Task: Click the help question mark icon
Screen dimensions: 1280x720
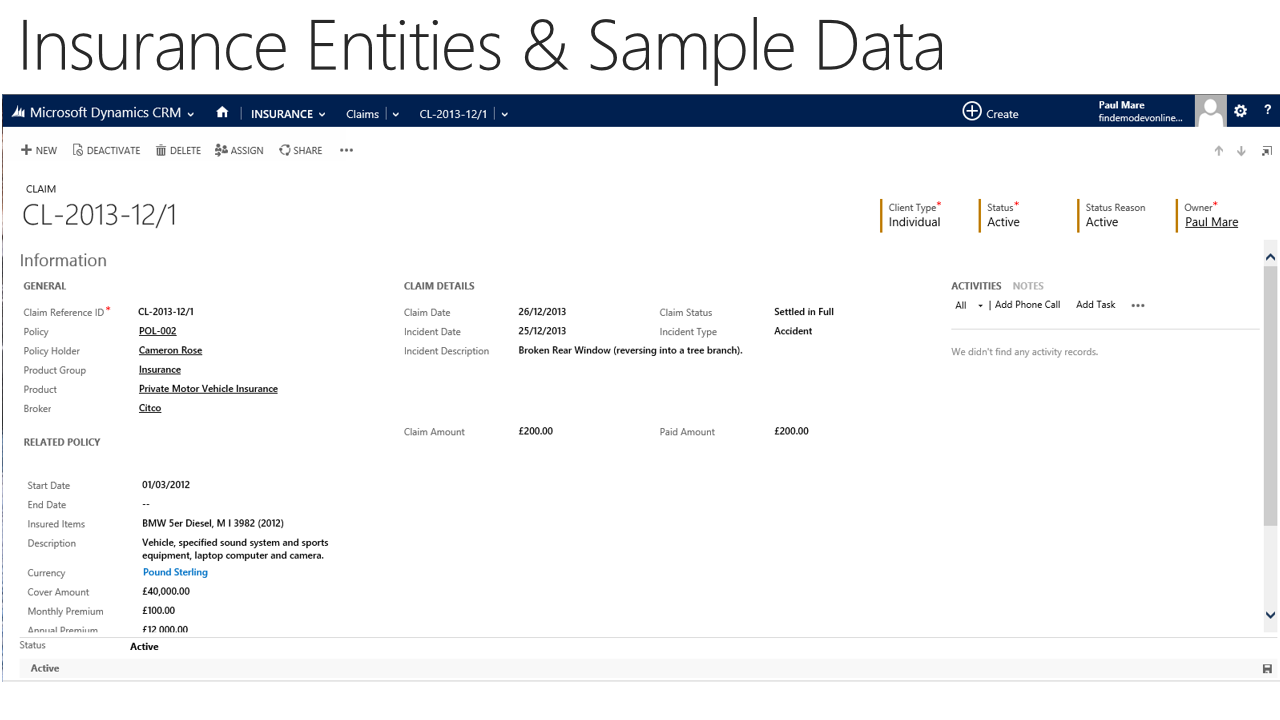Action: tap(1267, 111)
